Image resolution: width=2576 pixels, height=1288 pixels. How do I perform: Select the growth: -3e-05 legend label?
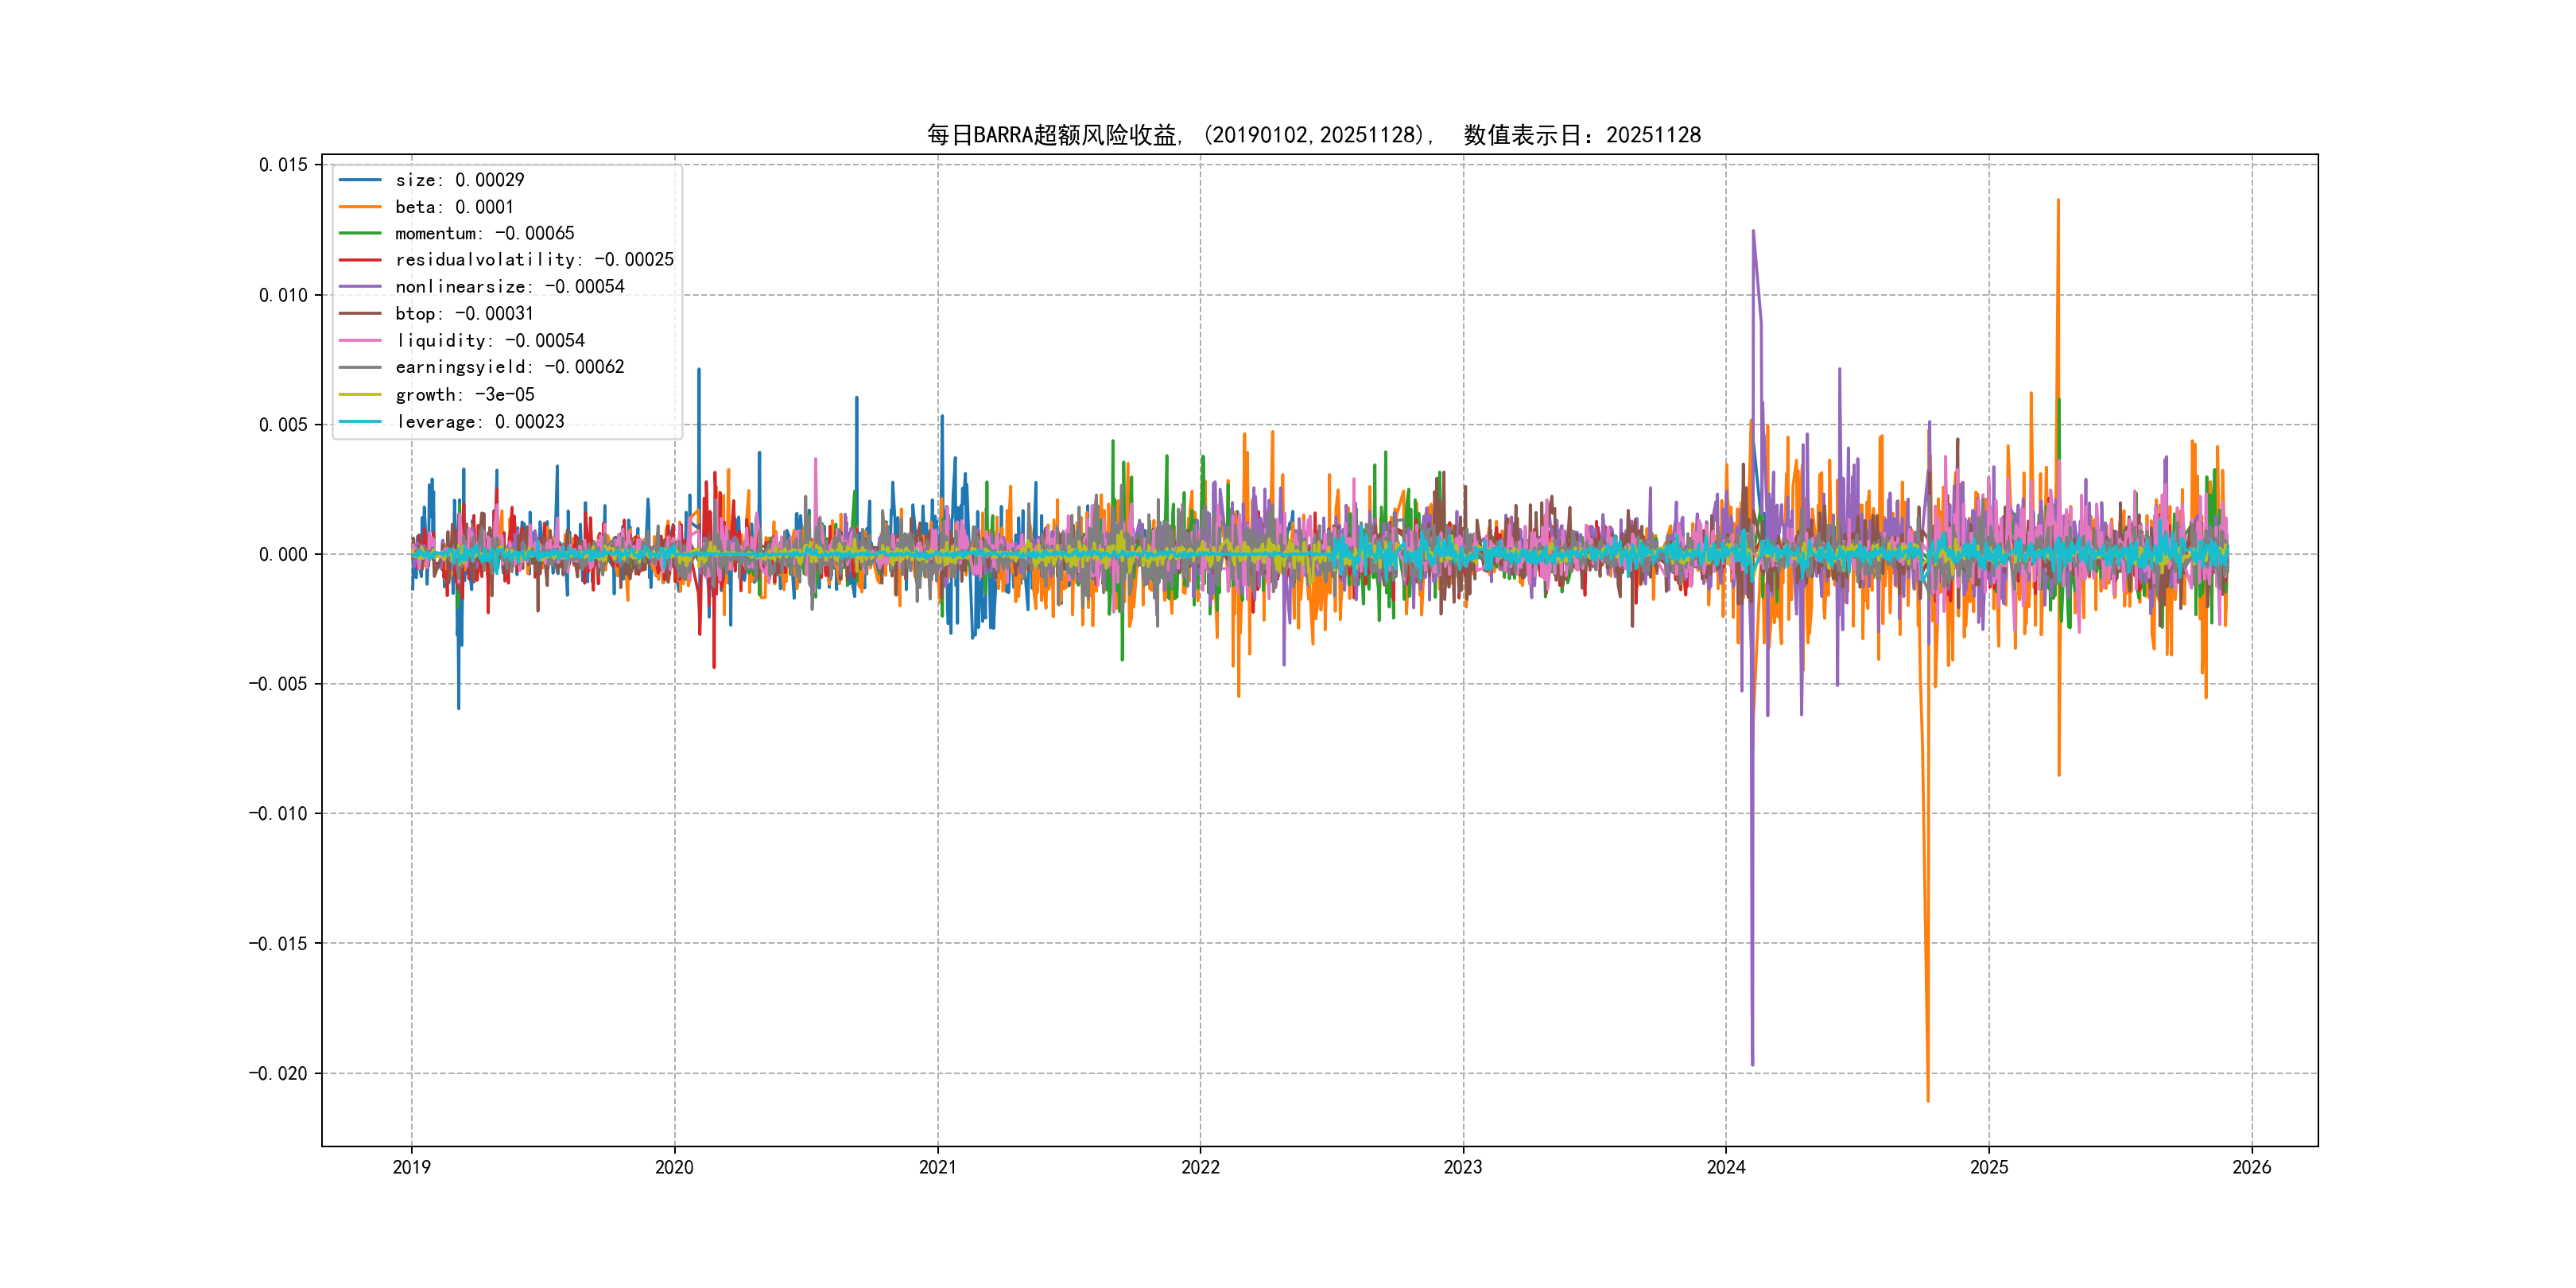pos(464,395)
